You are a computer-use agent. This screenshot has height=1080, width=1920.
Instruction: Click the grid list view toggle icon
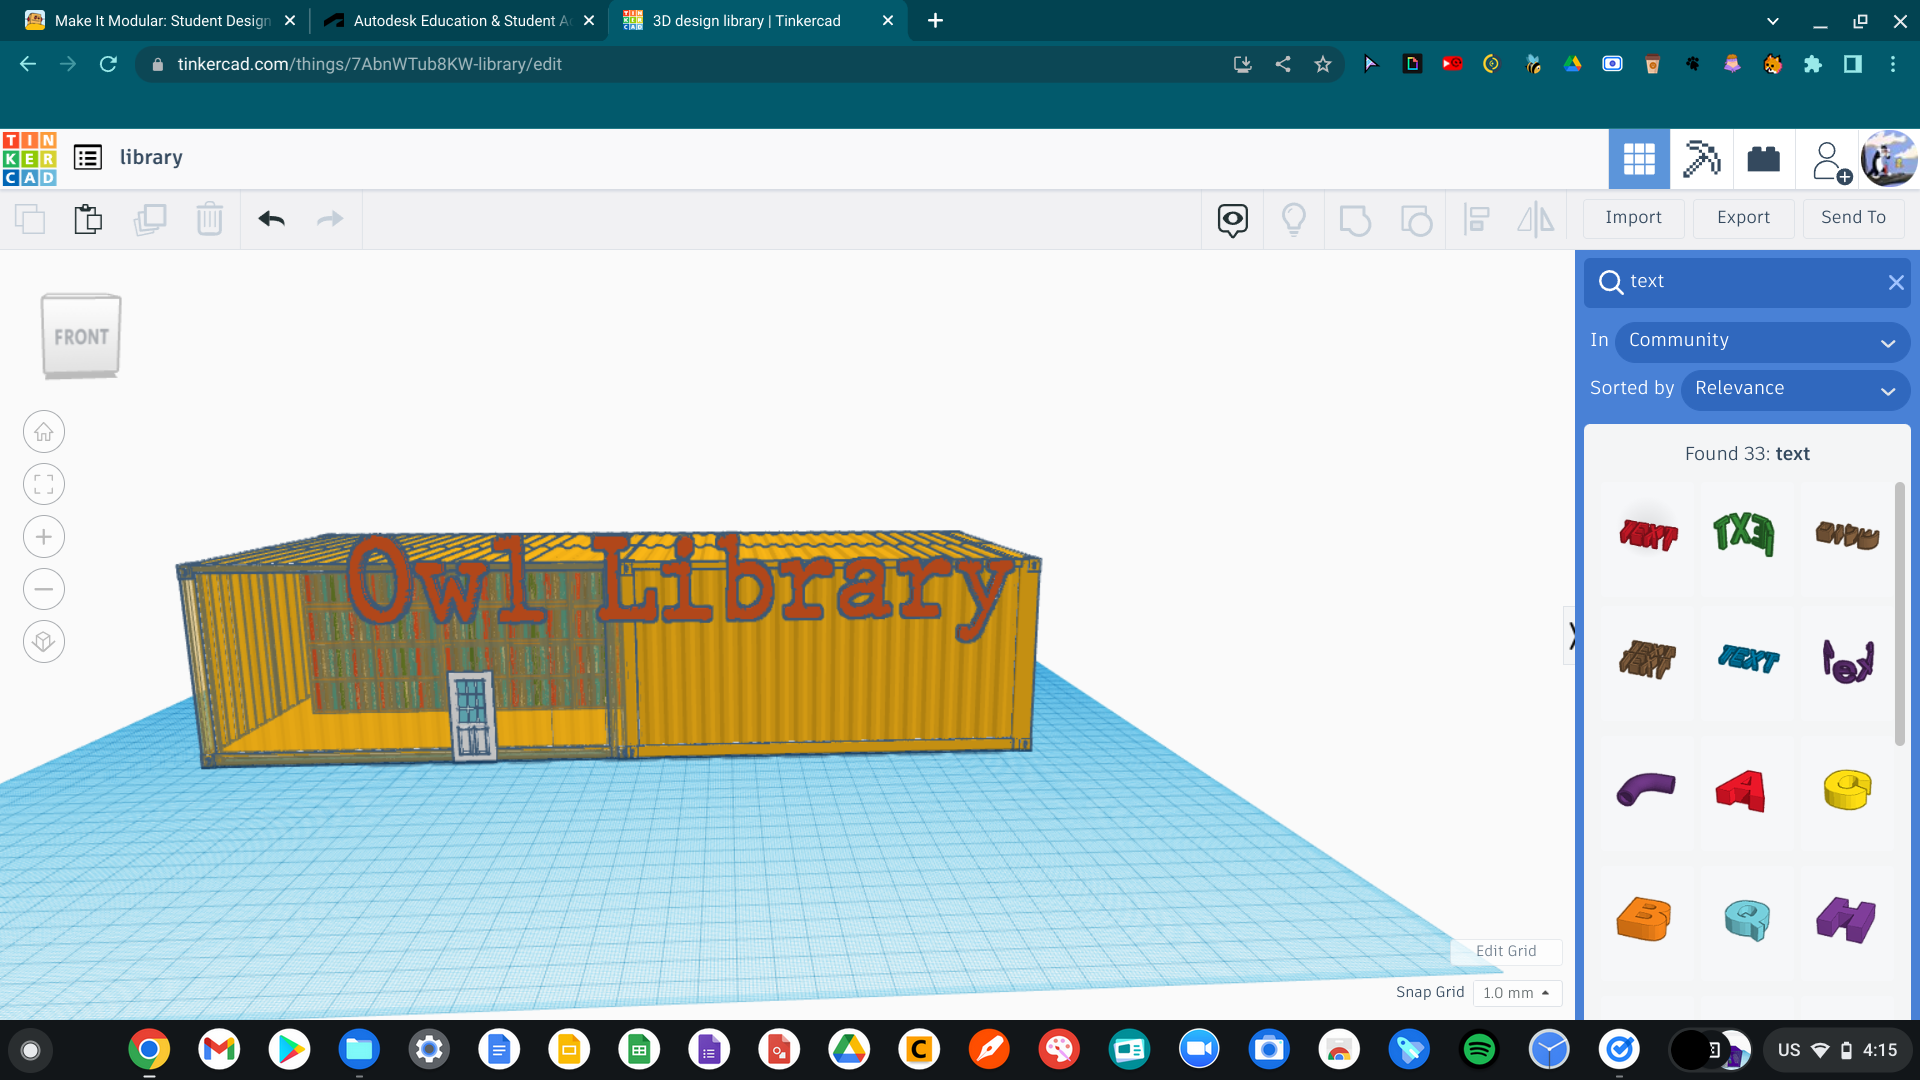86,157
